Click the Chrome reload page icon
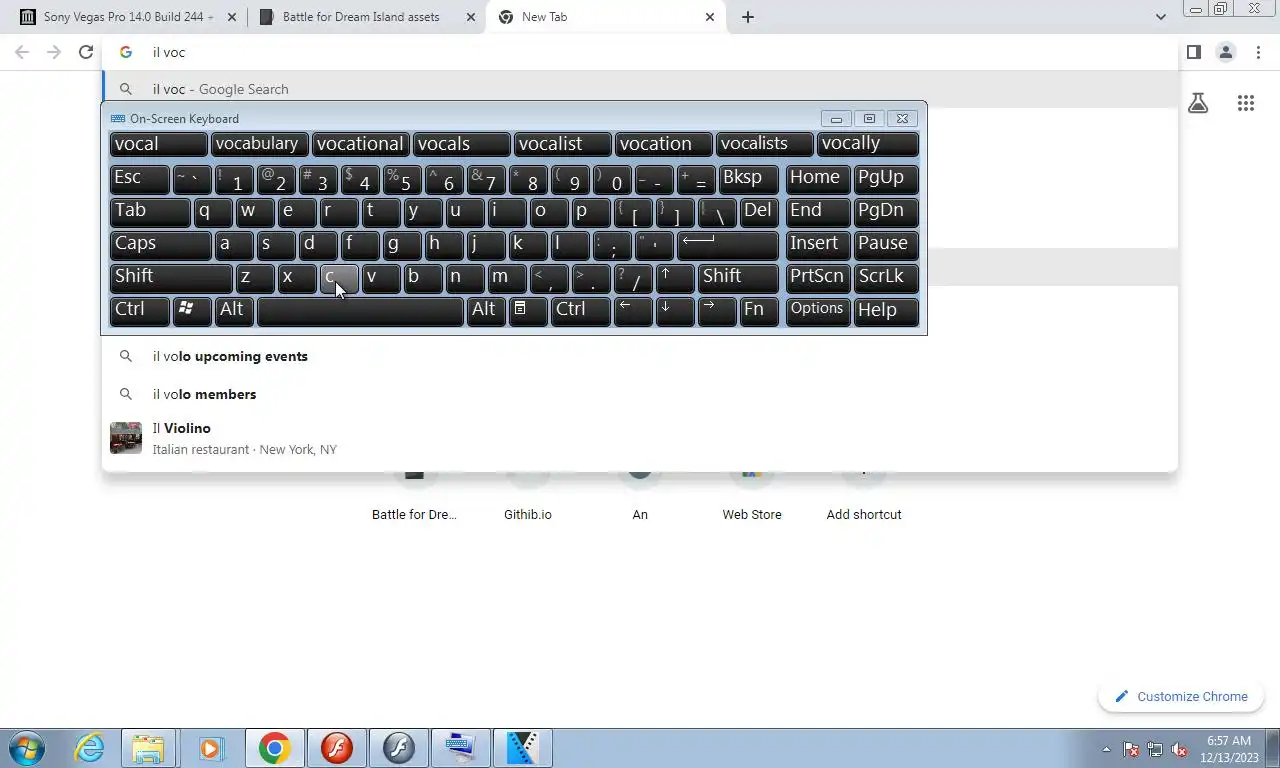Screen dimensions: 1280x768 click(86, 52)
